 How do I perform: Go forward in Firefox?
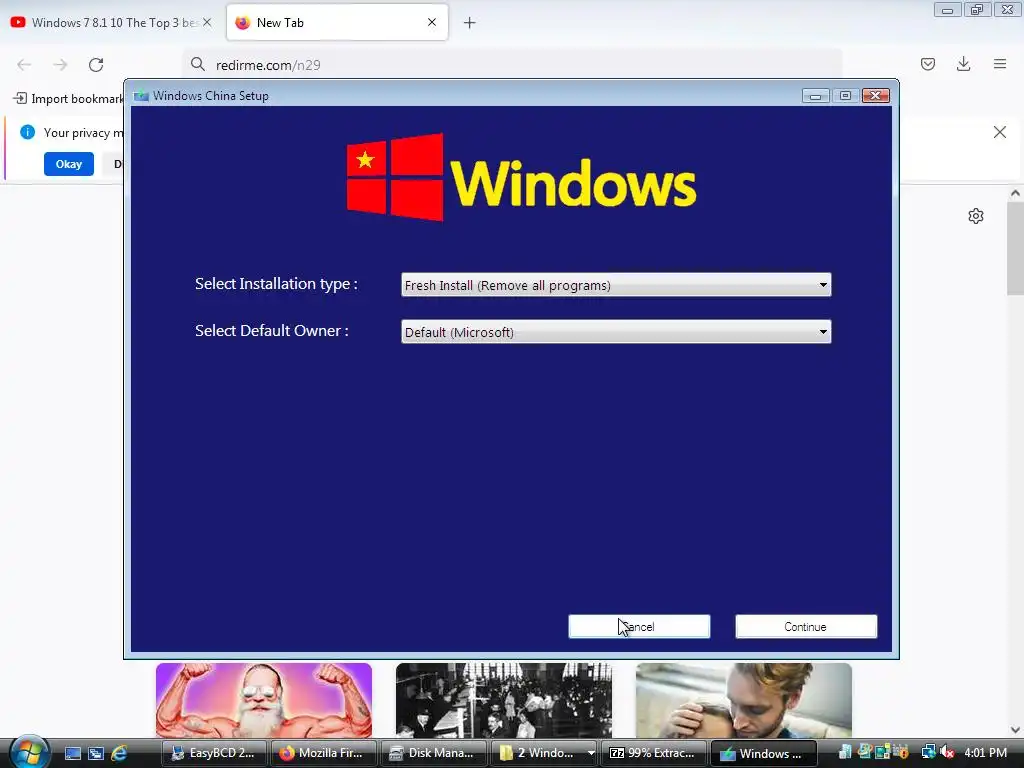60,65
